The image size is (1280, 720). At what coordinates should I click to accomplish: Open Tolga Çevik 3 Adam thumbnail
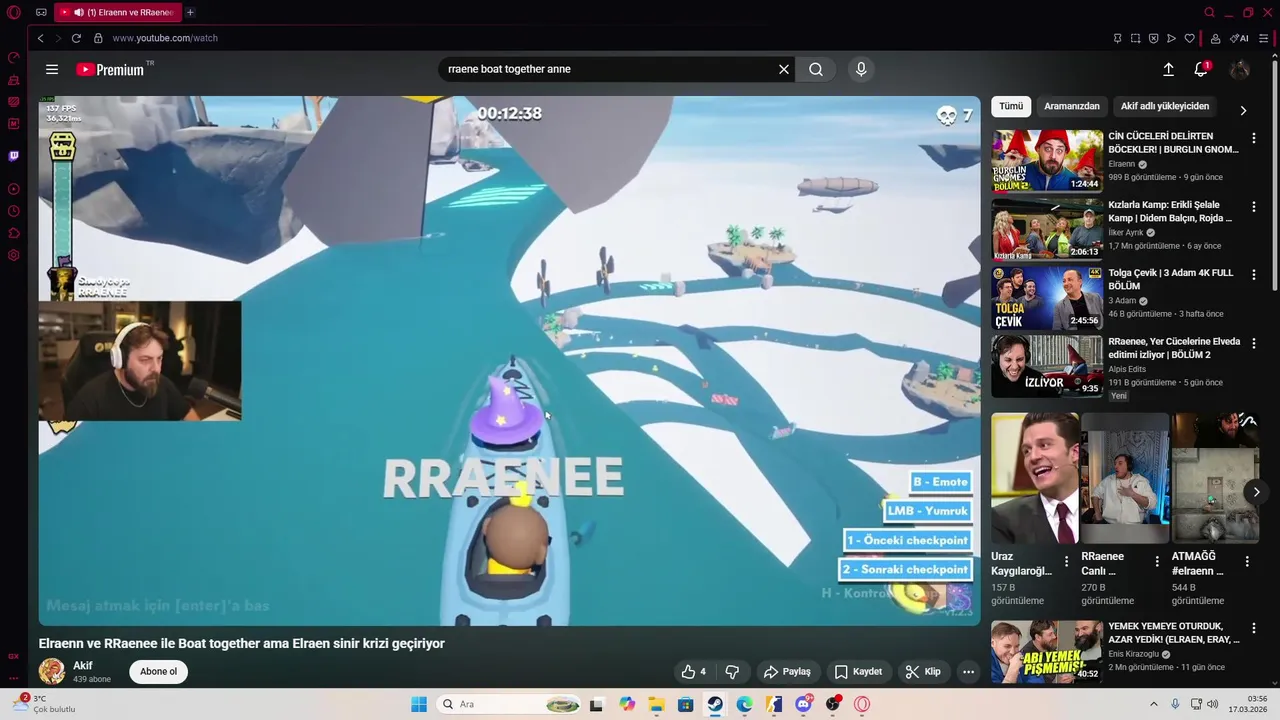click(1047, 298)
